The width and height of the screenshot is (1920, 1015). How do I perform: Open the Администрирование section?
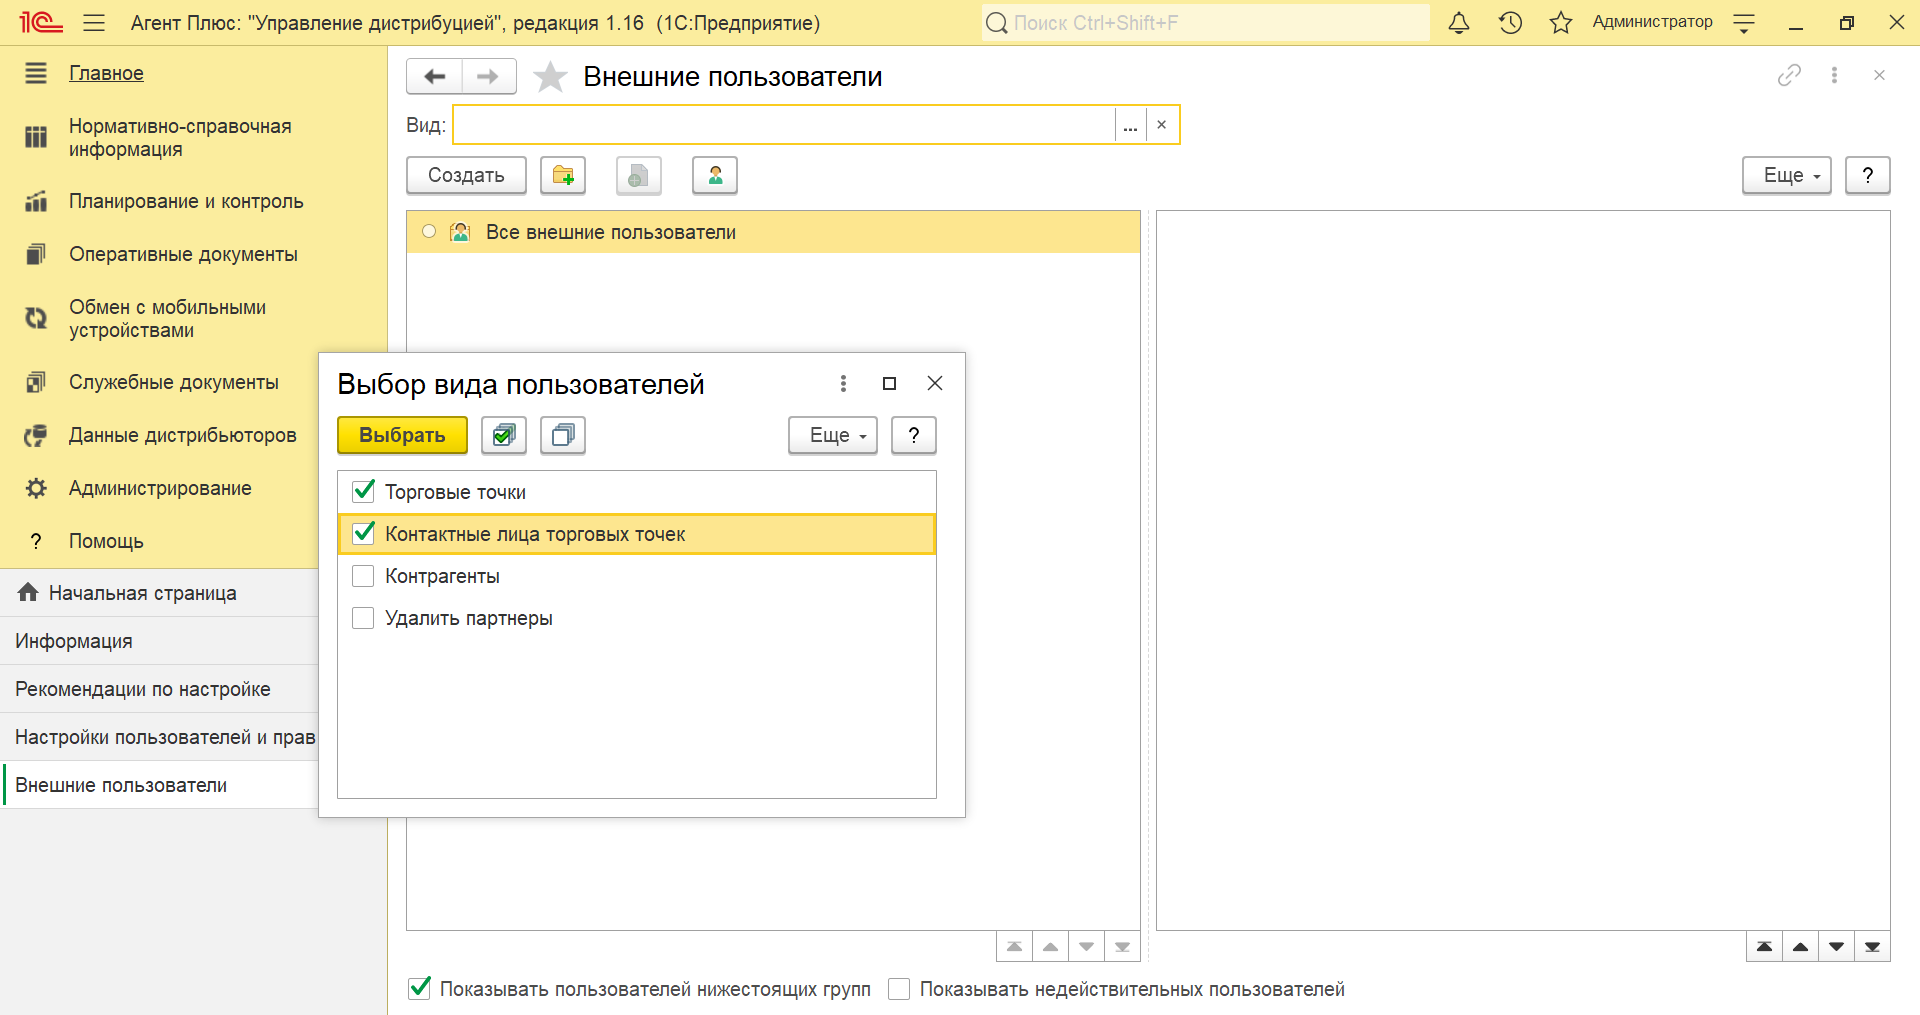pos(160,488)
